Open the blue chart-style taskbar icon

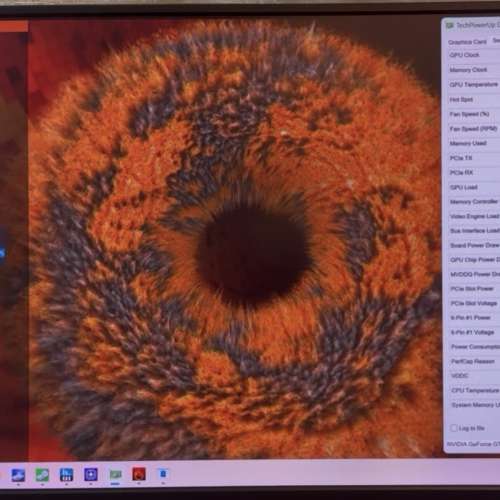[66, 474]
